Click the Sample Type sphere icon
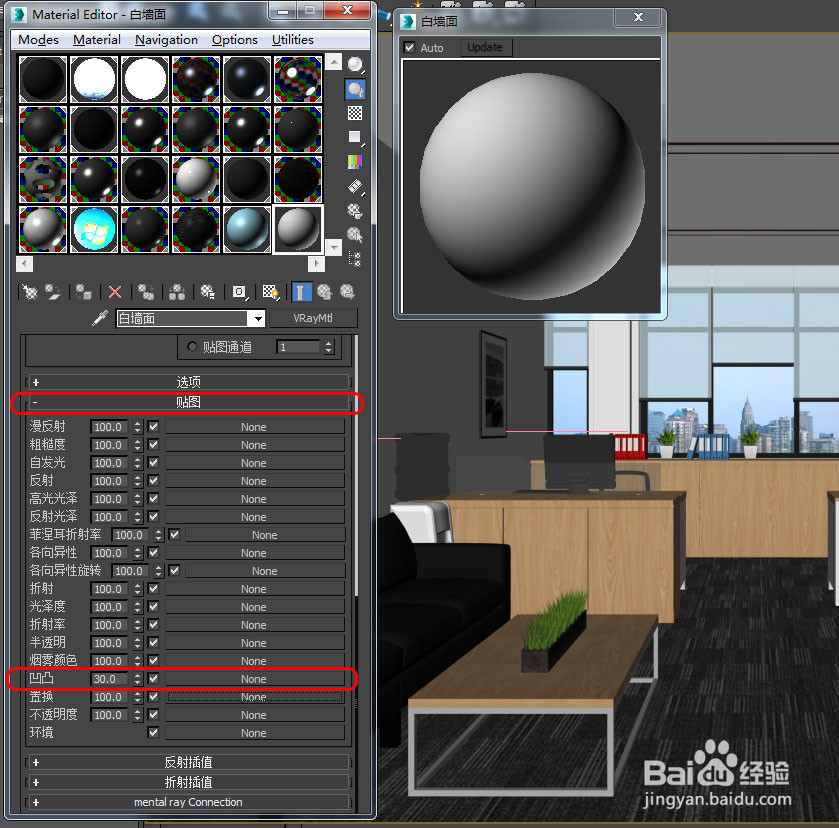 [355, 65]
